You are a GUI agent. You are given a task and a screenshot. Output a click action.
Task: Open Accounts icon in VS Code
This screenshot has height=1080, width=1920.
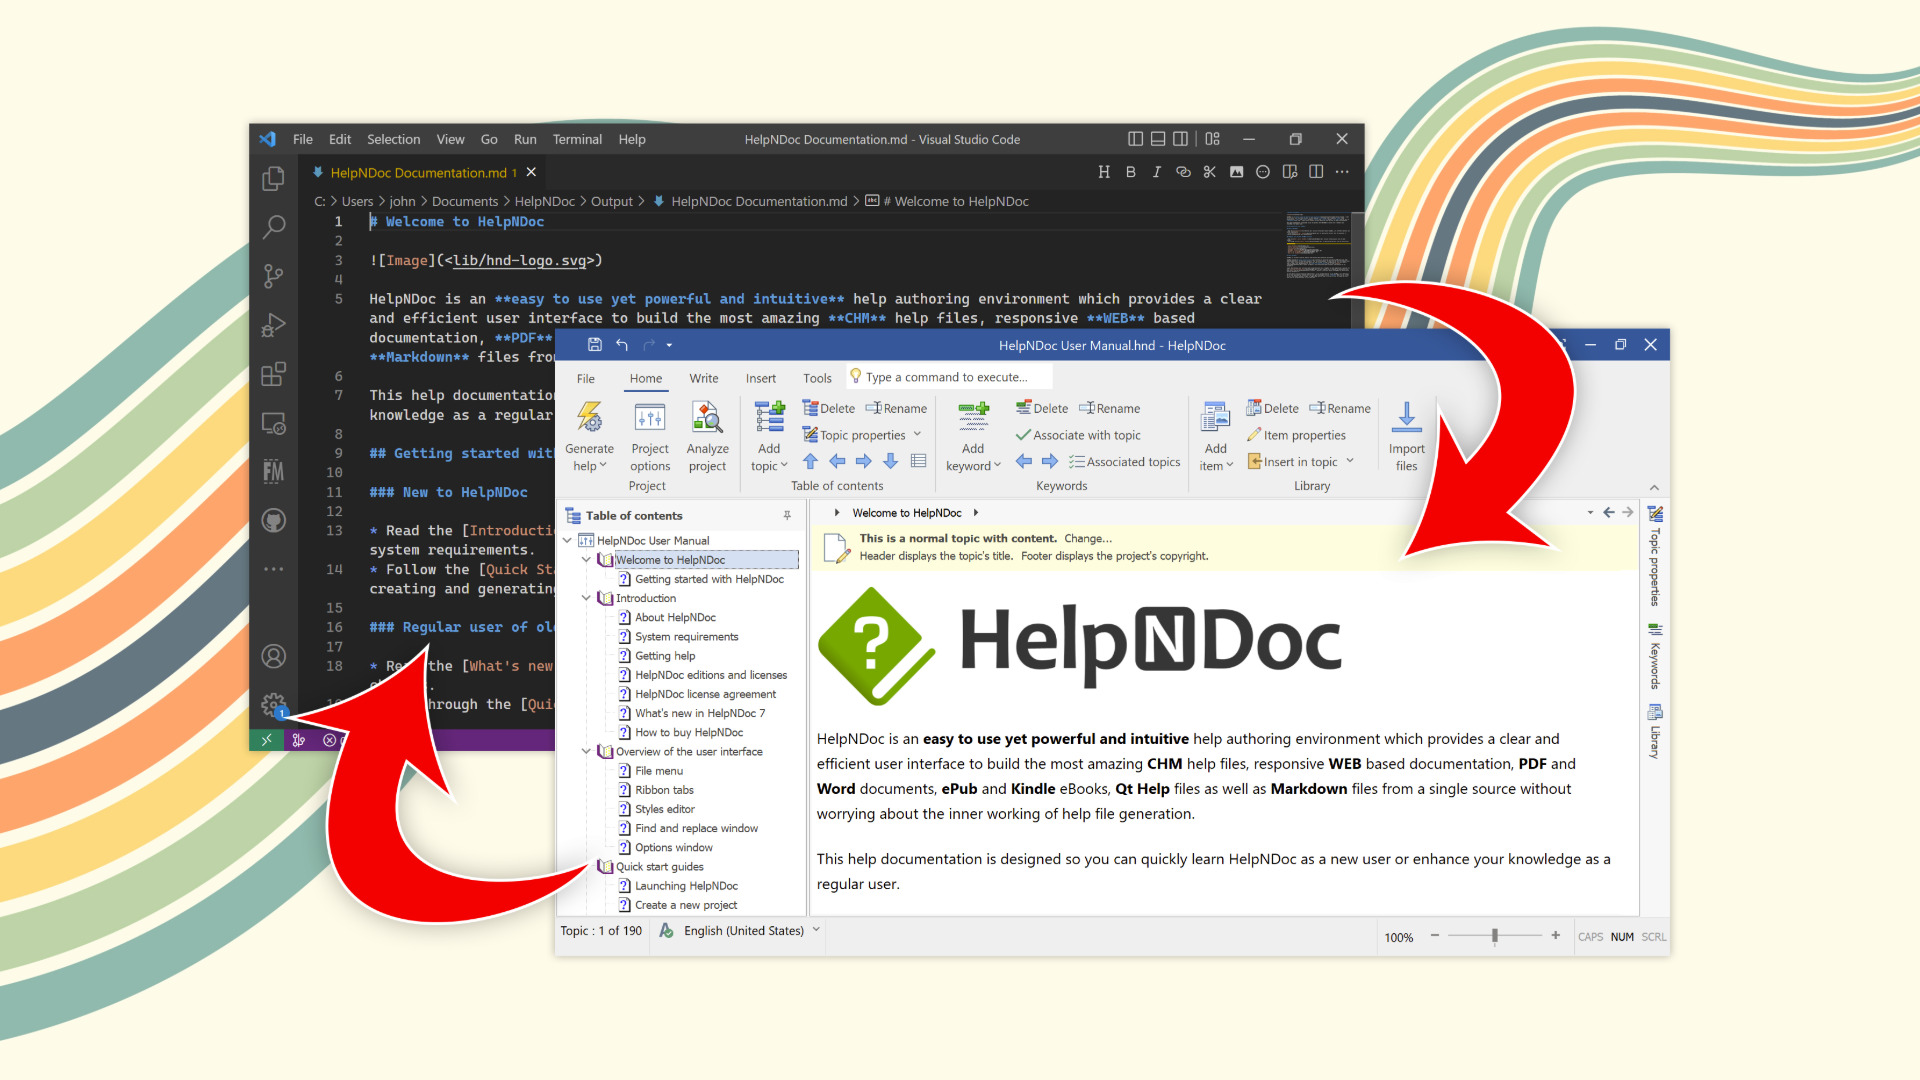(x=273, y=656)
